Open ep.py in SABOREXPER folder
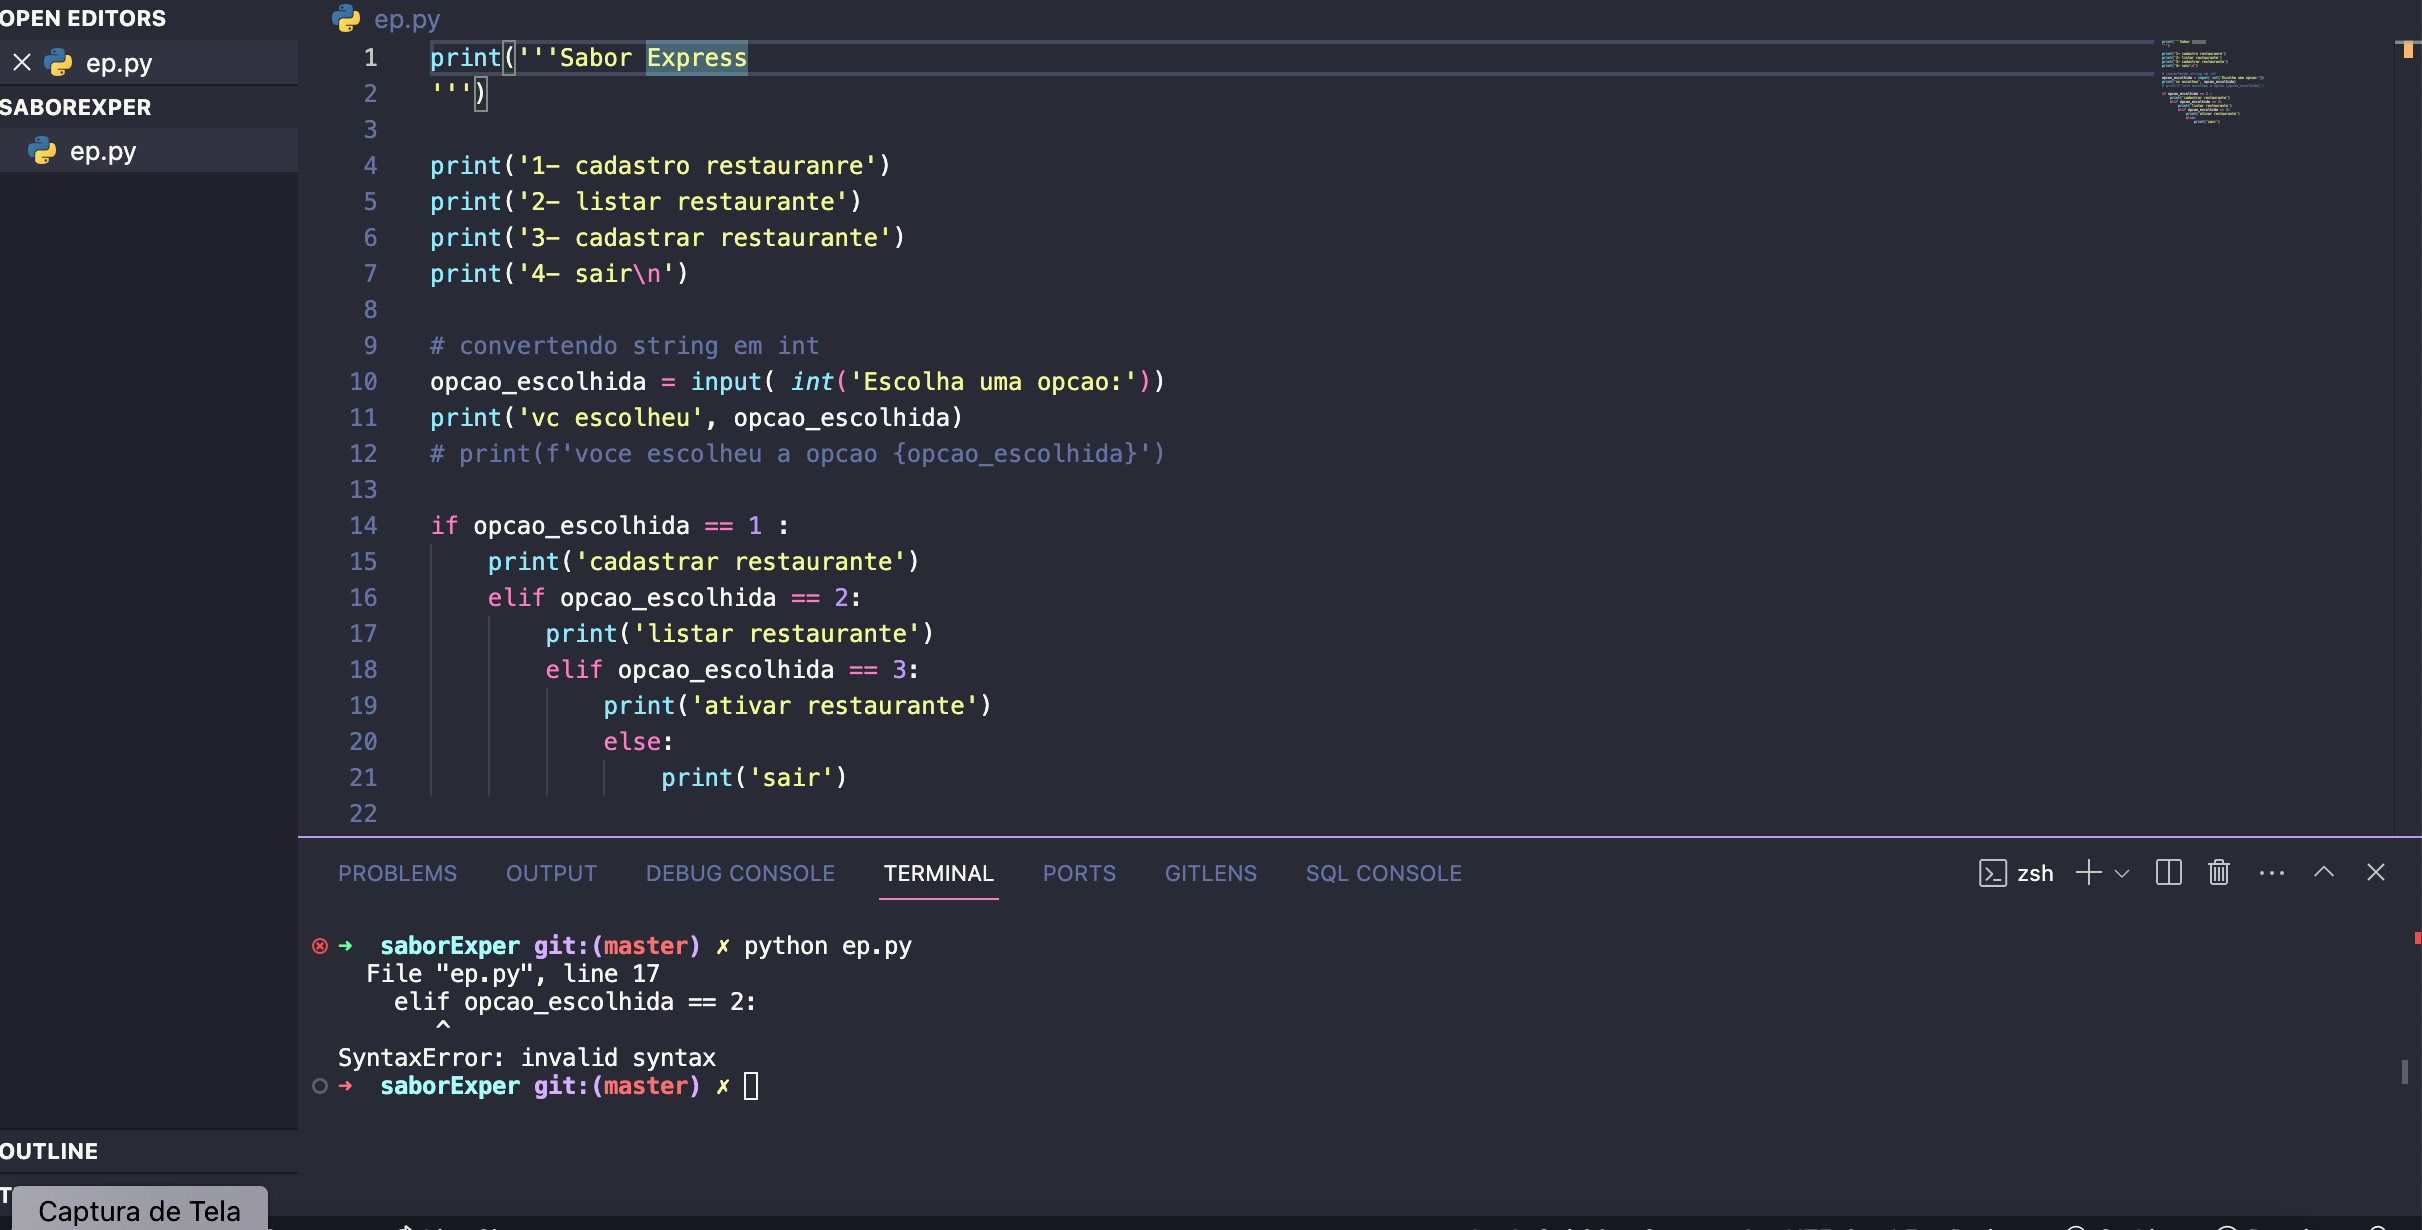The image size is (2422, 1230). 149,151
